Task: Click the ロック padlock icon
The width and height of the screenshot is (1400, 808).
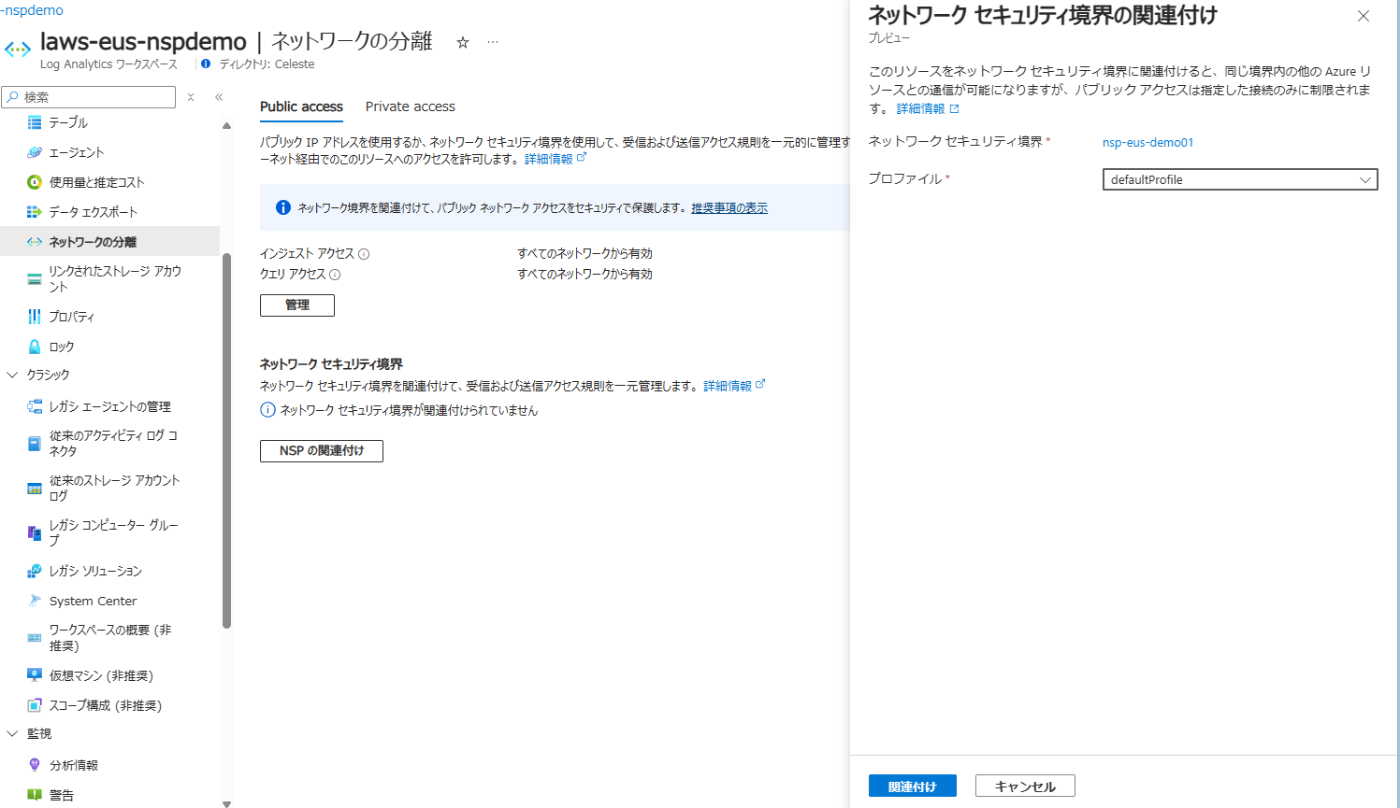Action: tap(34, 346)
